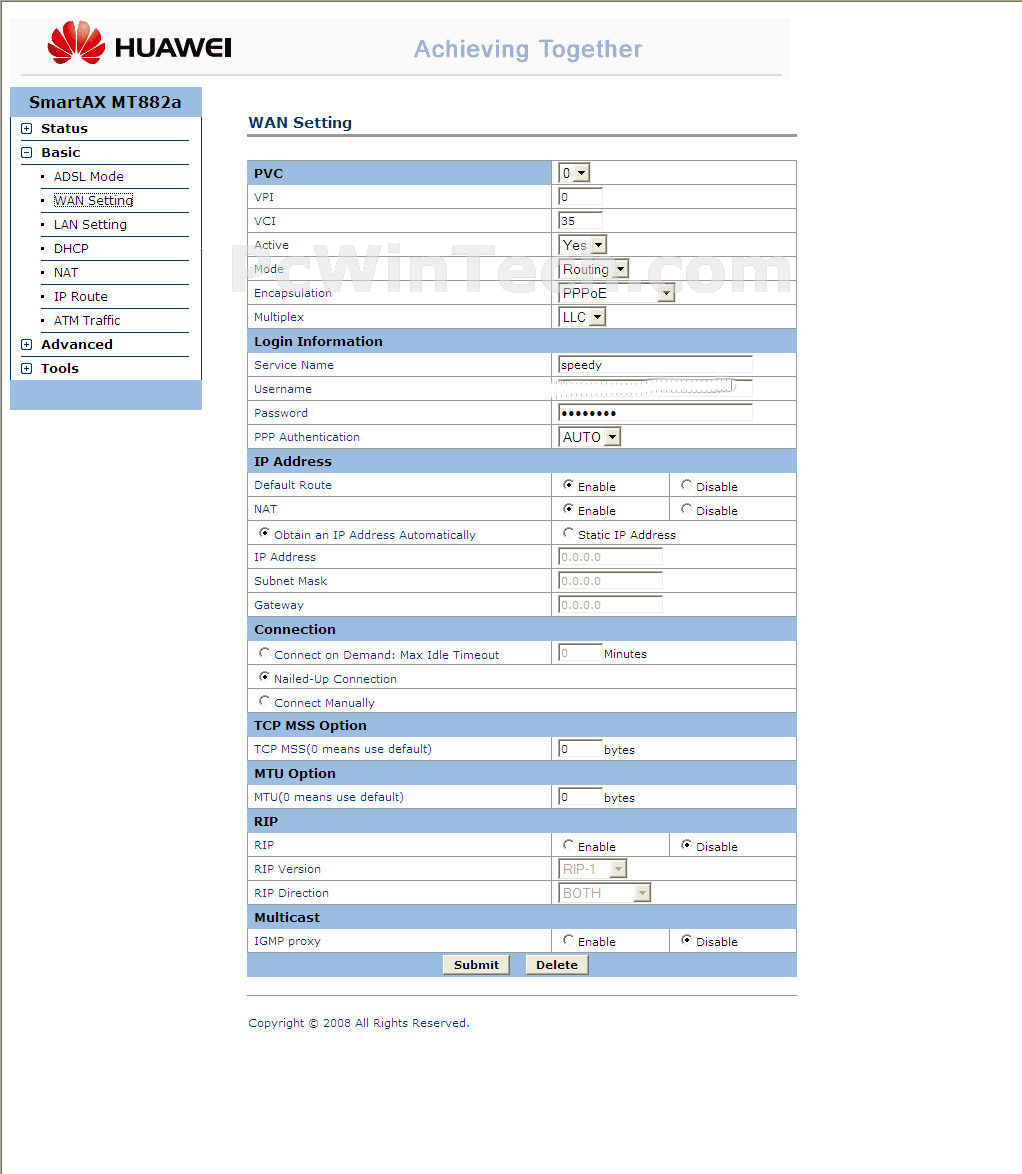Screen dimensions: 1022x1174
Task: Open the Encapsulation dropdown
Action: pos(617,293)
